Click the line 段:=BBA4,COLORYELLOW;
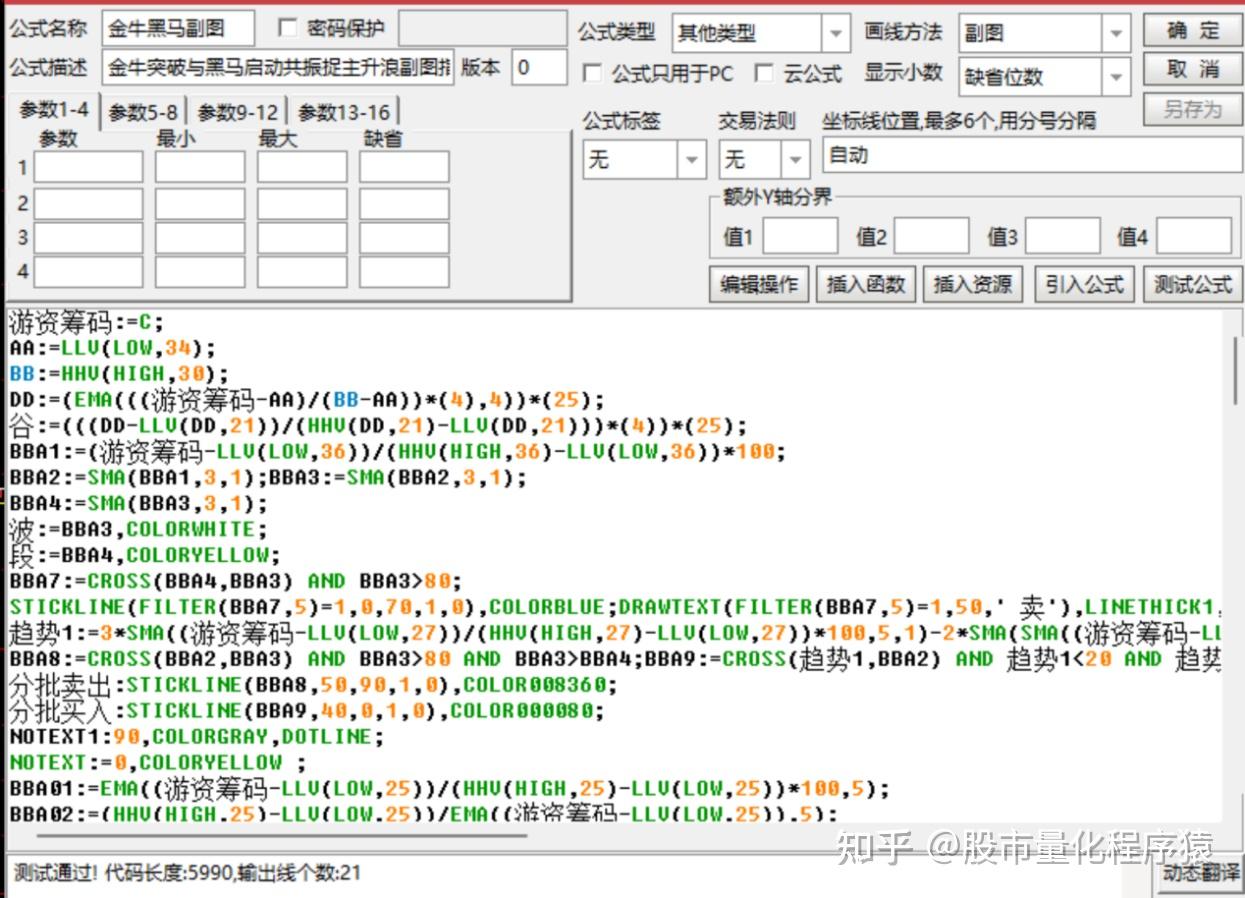The image size is (1245, 898). click(145, 555)
